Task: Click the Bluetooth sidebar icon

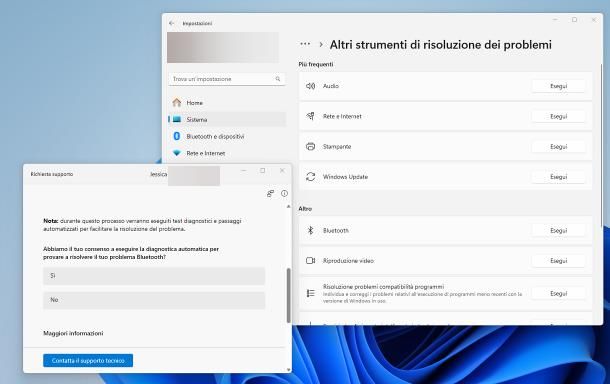Action: pos(177,137)
